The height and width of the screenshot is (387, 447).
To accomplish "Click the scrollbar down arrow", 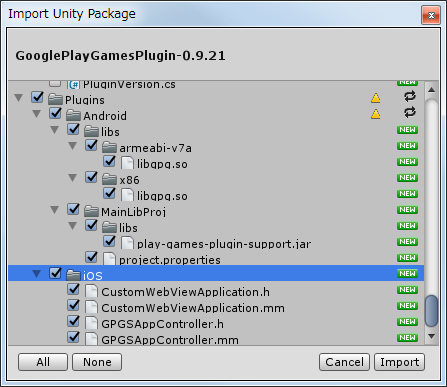I will (x=432, y=336).
